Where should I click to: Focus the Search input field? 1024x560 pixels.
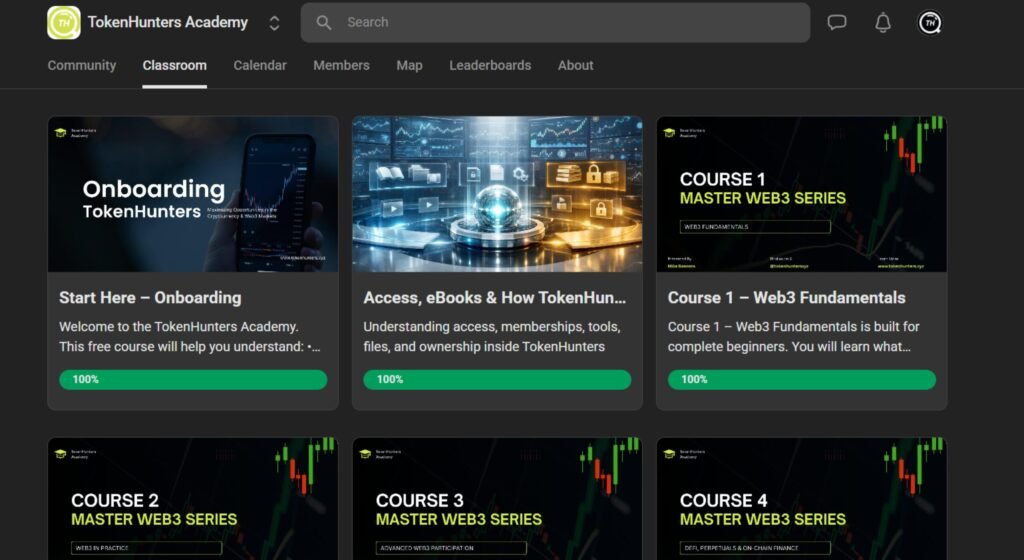pyautogui.click(x=555, y=22)
